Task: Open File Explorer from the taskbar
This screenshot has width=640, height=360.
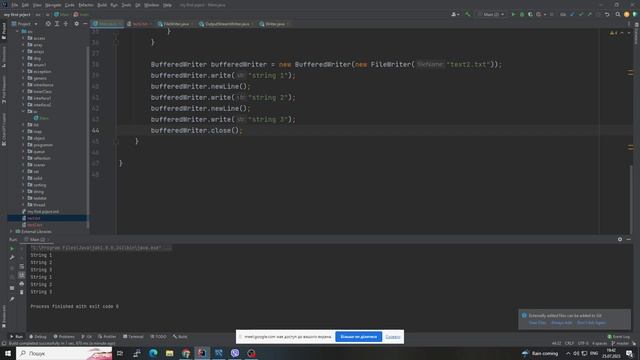Action: [169, 353]
